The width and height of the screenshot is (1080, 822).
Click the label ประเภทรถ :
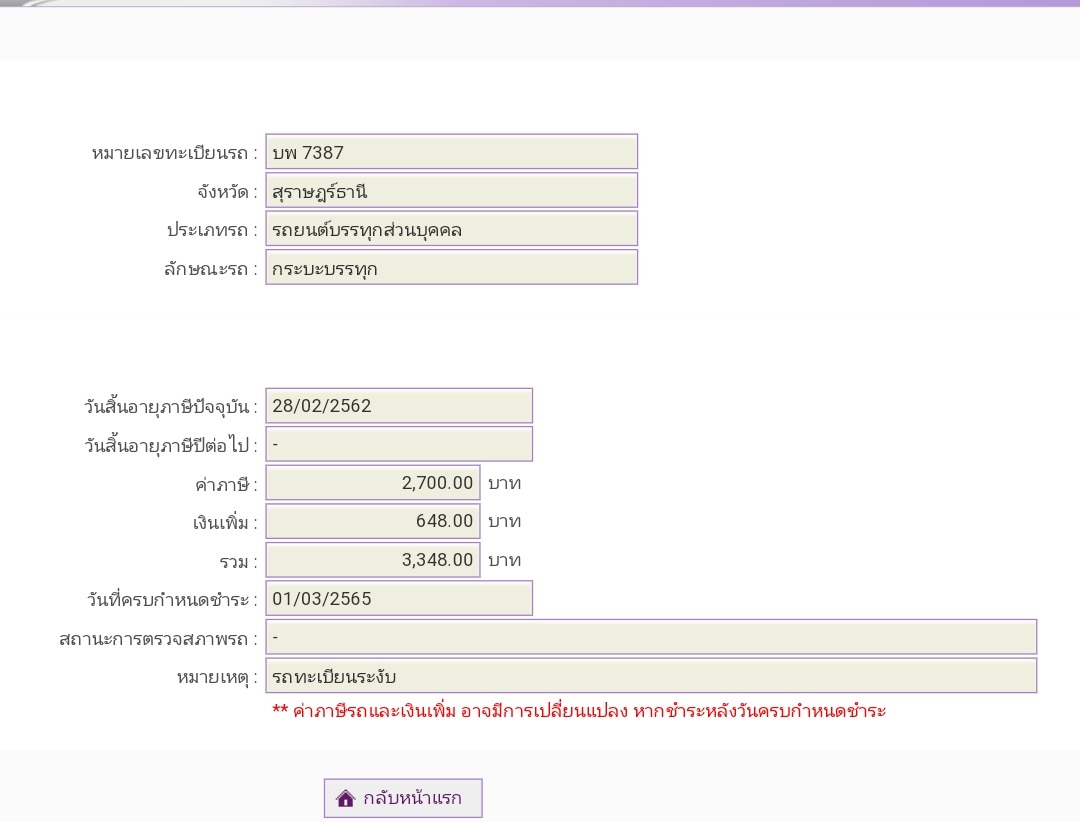(x=212, y=230)
